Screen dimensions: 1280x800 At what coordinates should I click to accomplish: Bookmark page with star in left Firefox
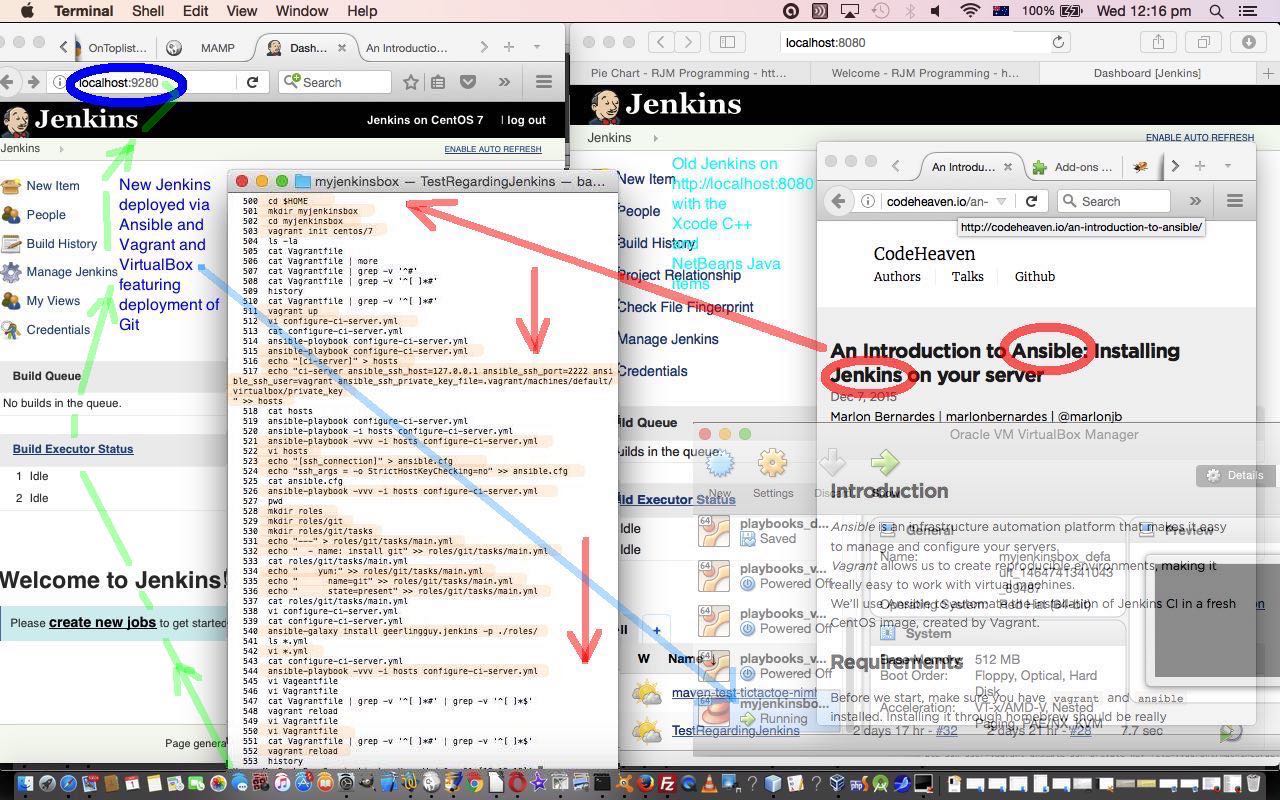tap(411, 82)
